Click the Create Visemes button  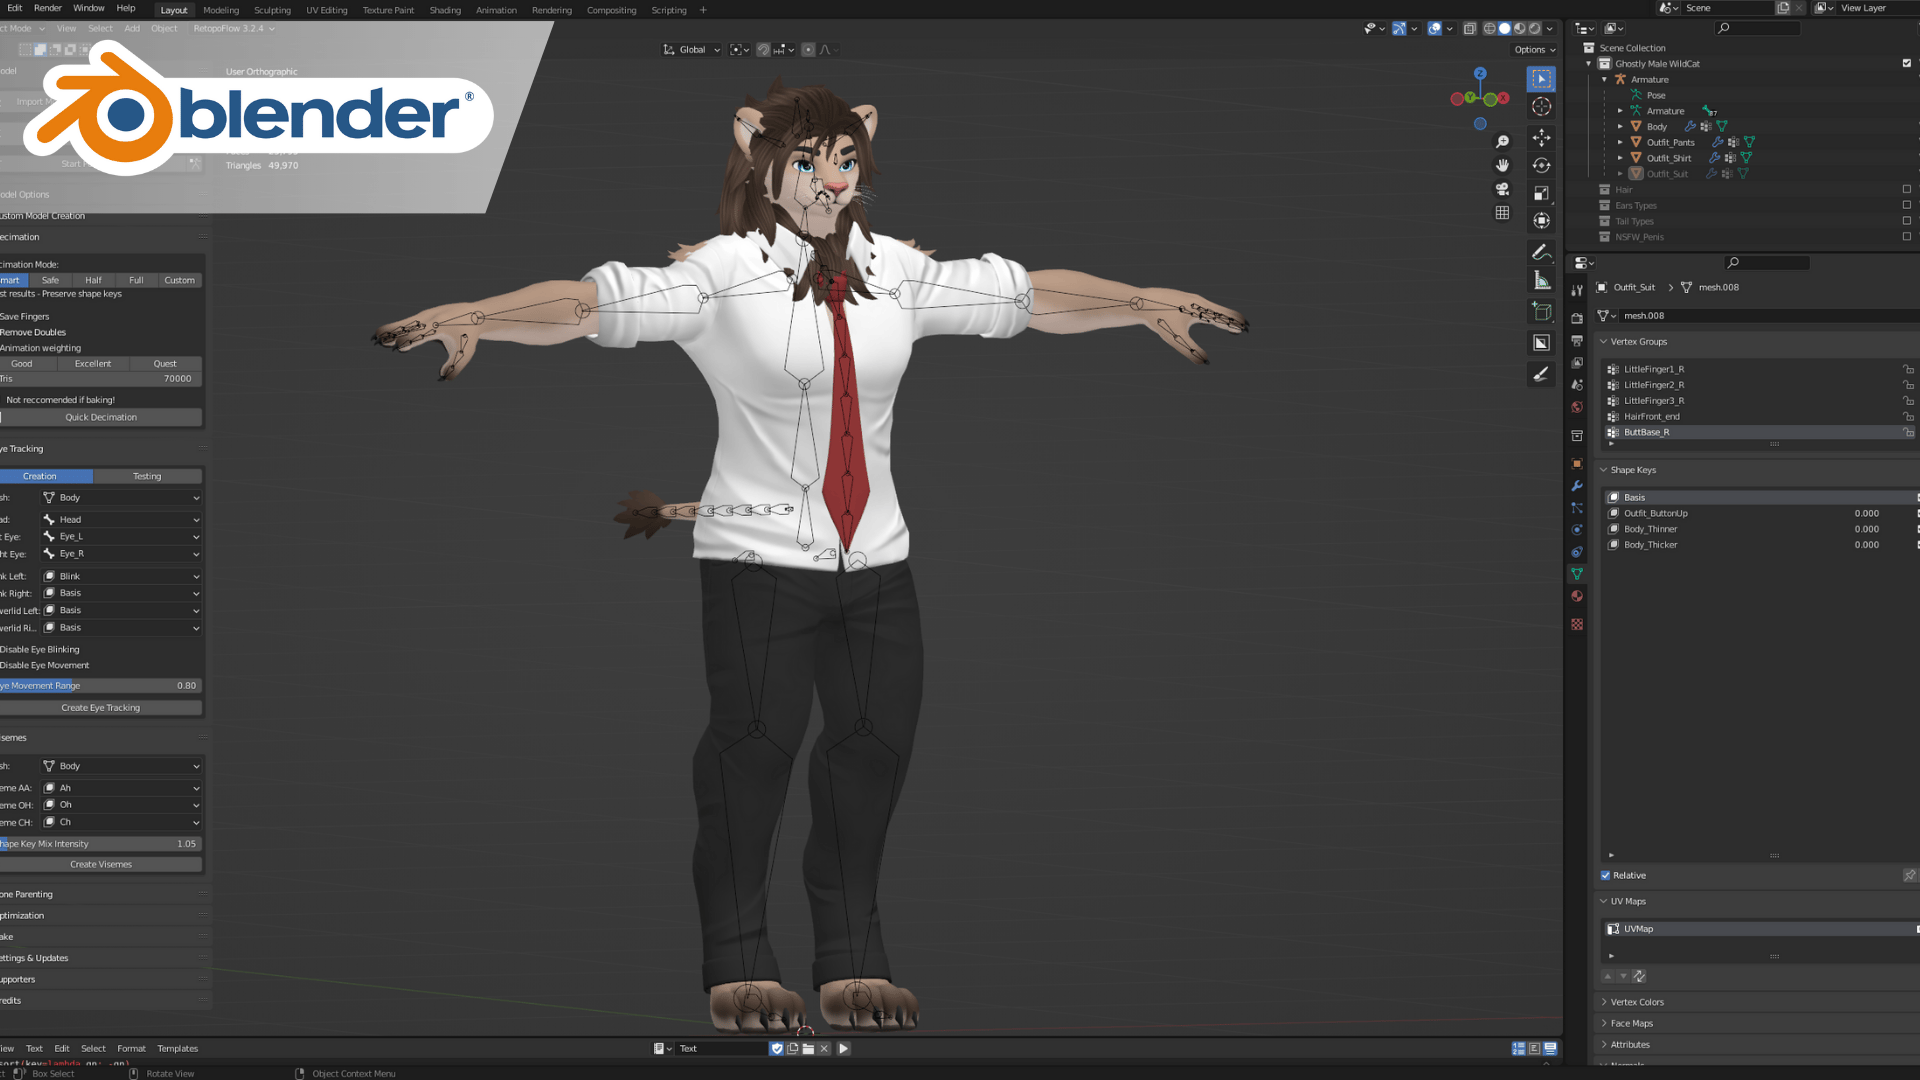tap(101, 865)
